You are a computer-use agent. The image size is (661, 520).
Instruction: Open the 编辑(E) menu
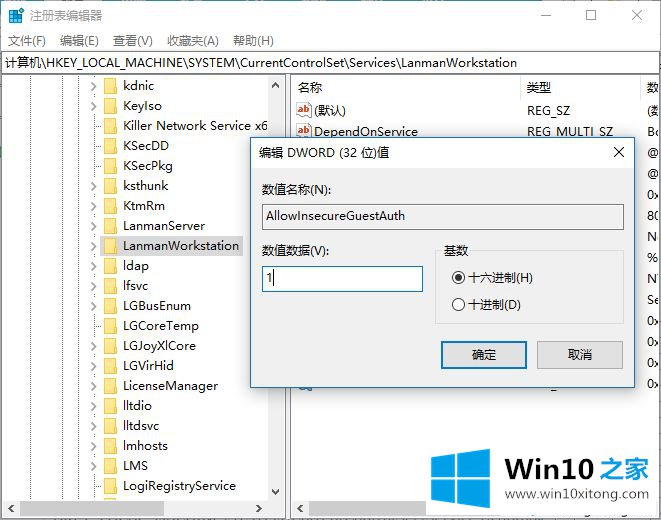pos(79,41)
